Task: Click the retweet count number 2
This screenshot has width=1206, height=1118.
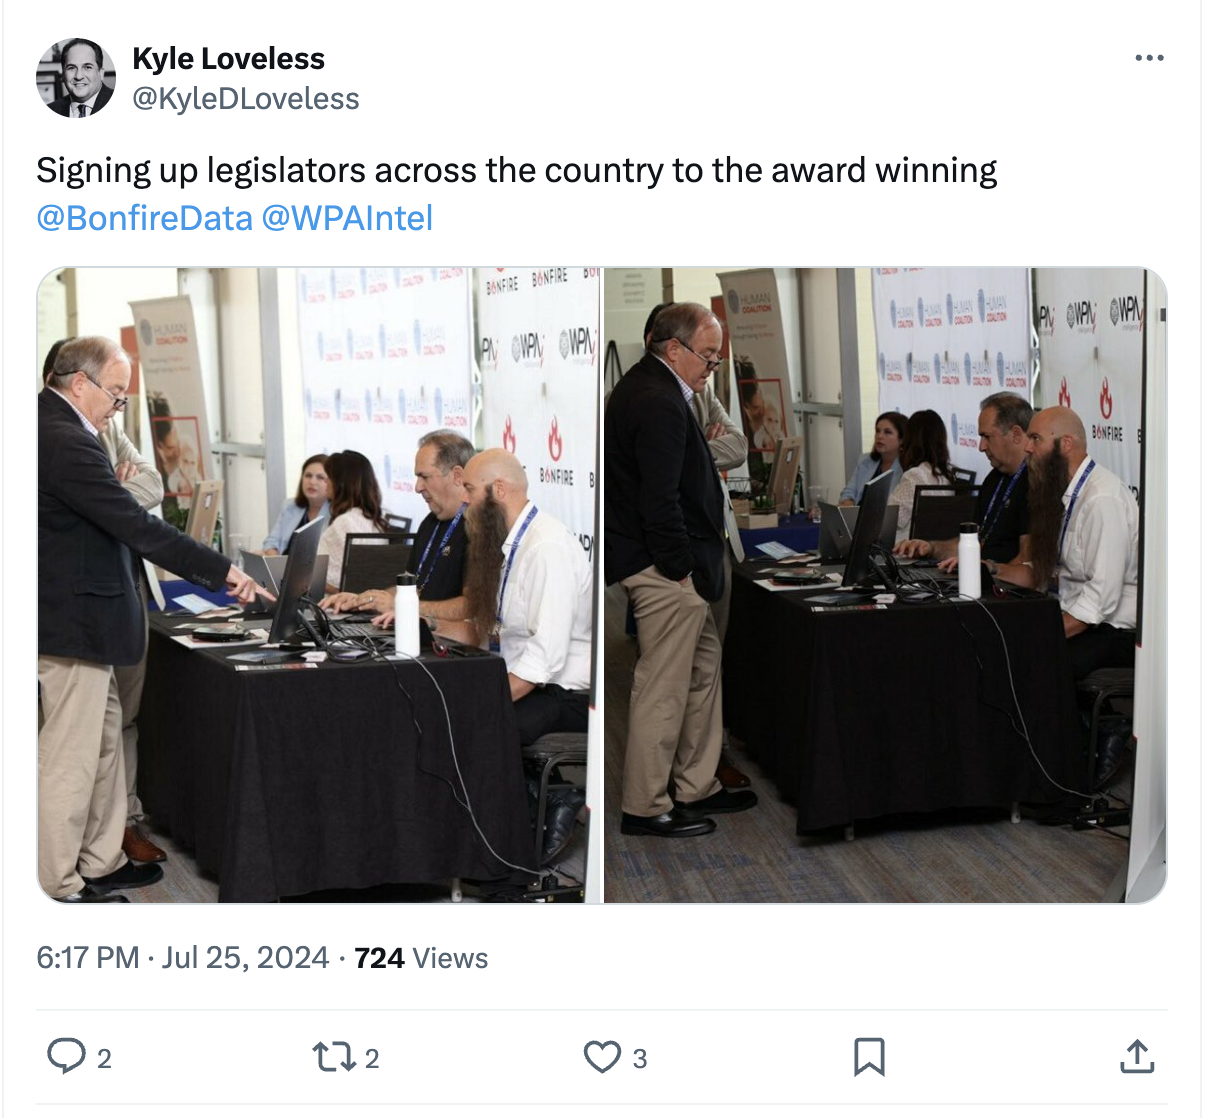Action: click(372, 1058)
